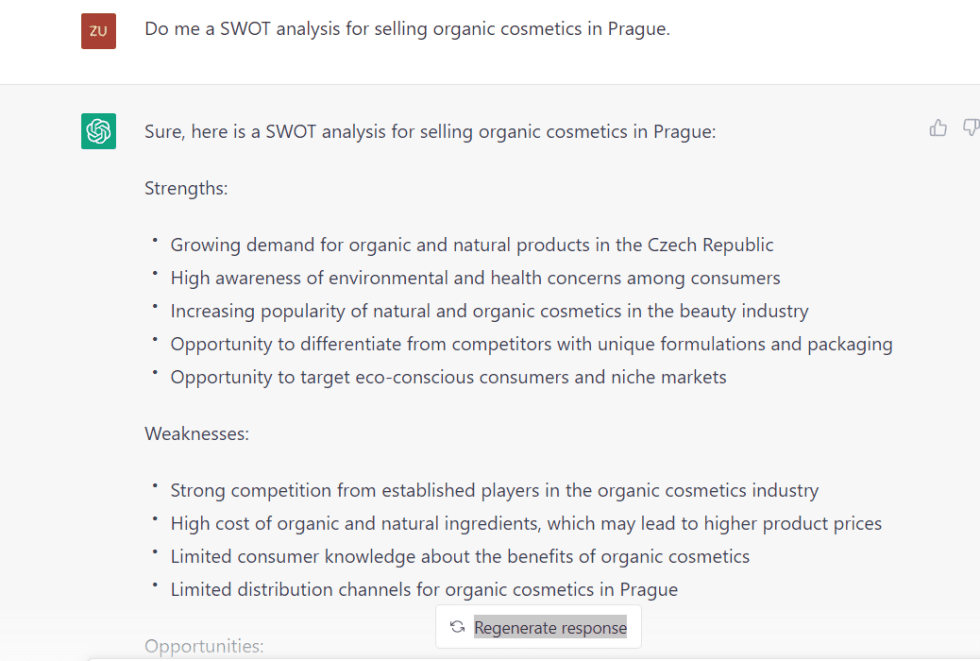This screenshot has height=661, width=980.
Task: Click the 'Strong competition from established players' bullet
Action: tap(494, 490)
